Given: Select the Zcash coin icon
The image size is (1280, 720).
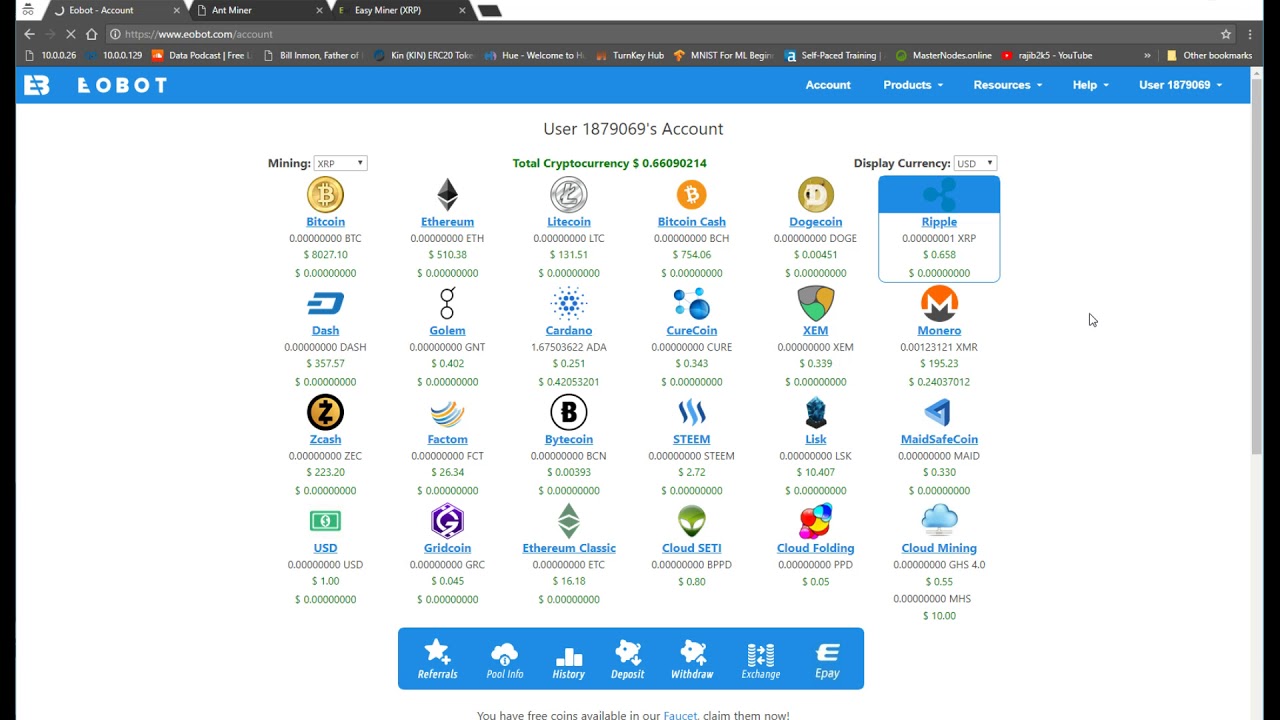Looking at the screenshot, I should (325, 412).
